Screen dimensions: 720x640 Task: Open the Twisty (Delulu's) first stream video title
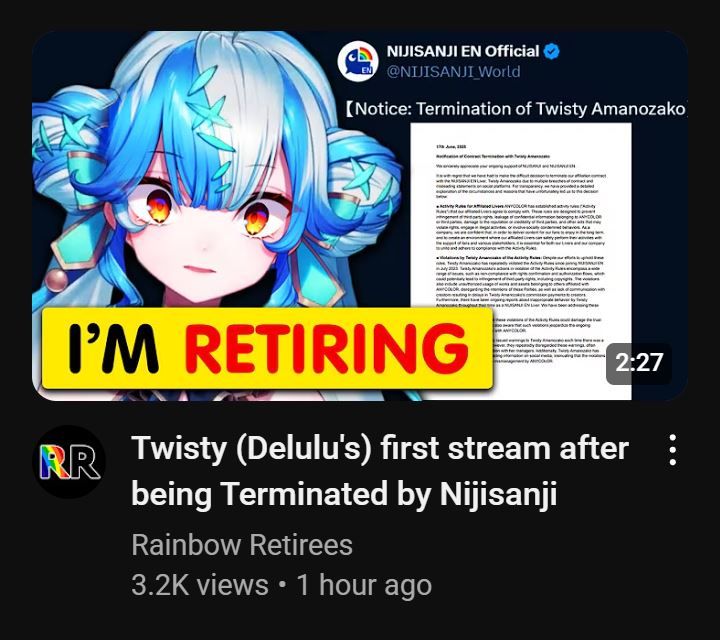tap(380, 471)
